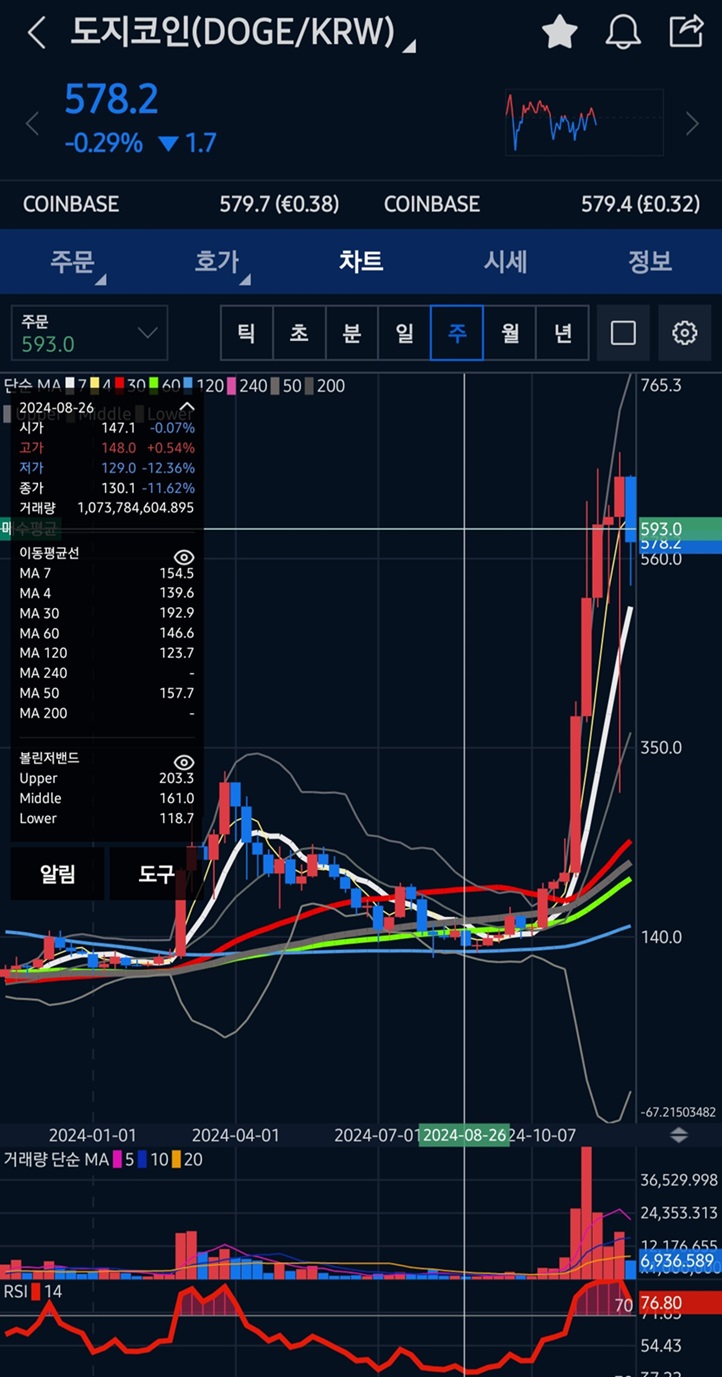Open price alerts bell icon

coord(623,32)
